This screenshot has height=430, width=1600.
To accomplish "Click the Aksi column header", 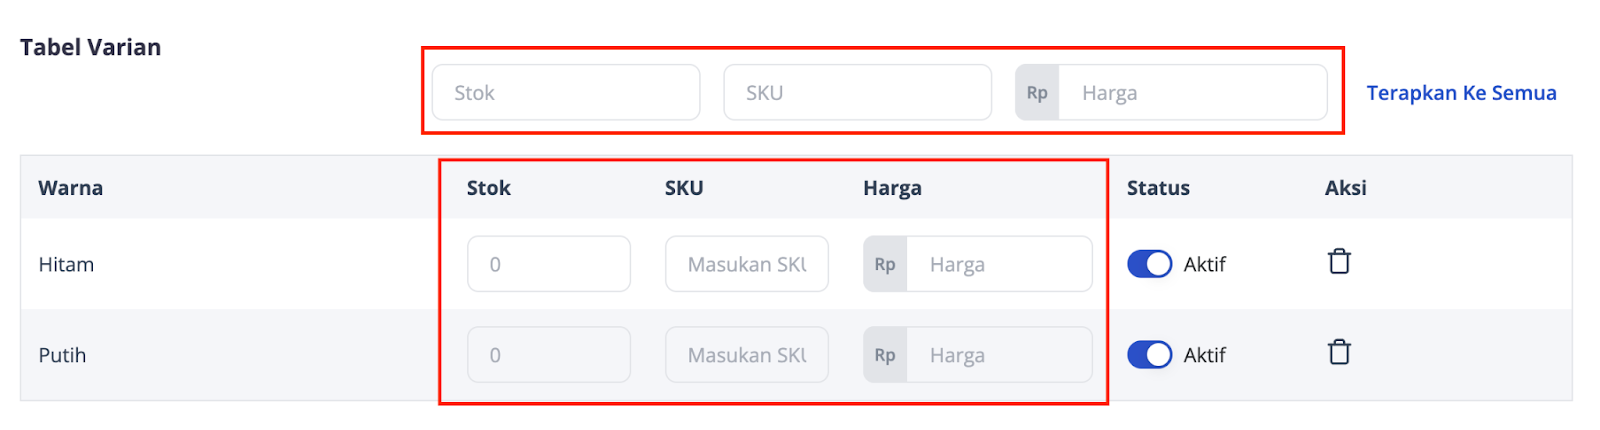I will [x=1345, y=188].
